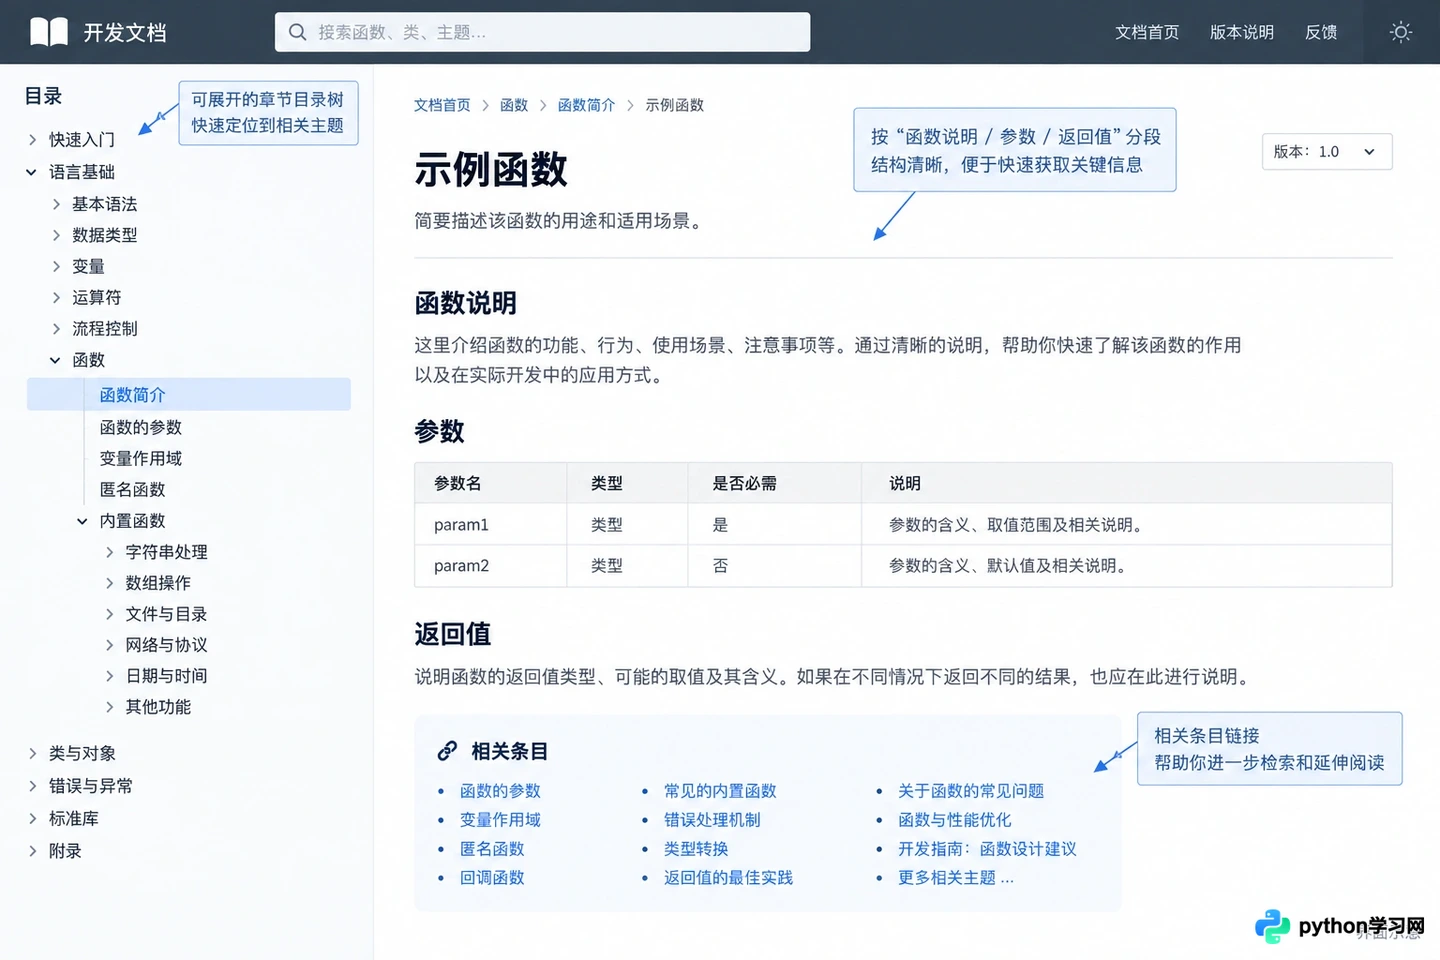The height and width of the screenshot is (960, 1440).
Task: Expand the 字符串处理 item
Action: pos(110,552)
